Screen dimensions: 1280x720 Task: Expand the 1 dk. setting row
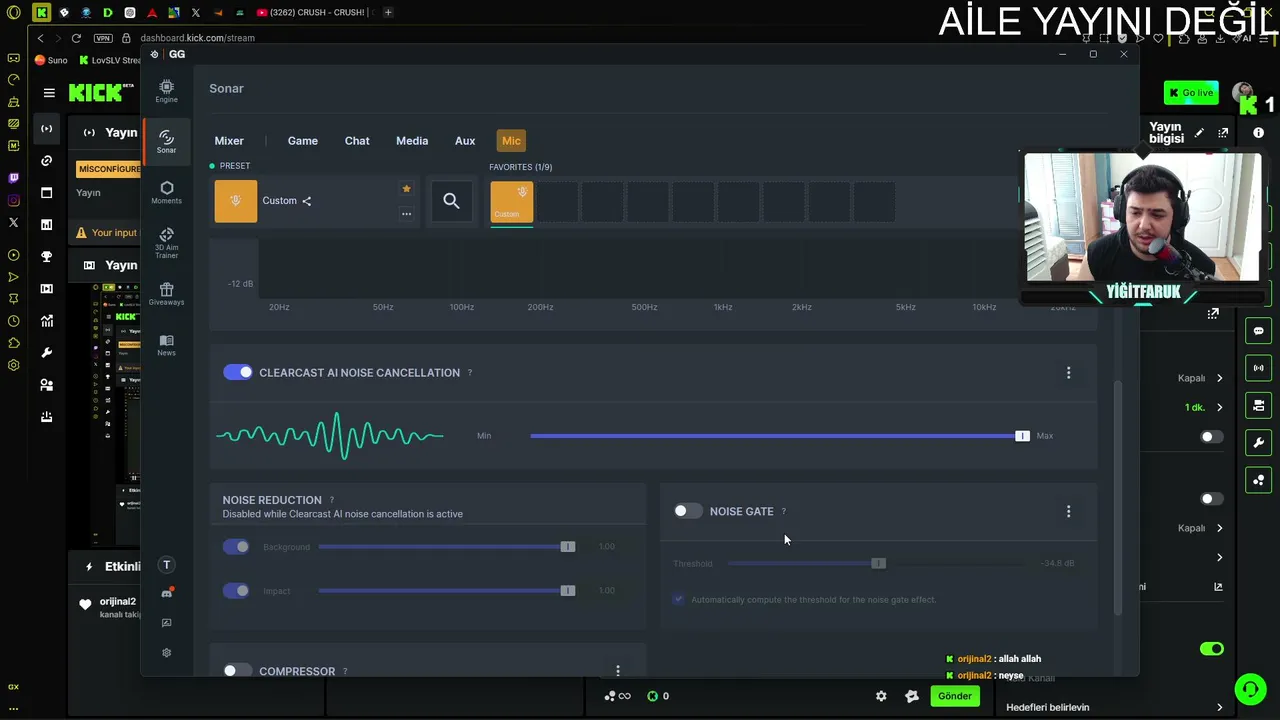[x=1204, y=407]
